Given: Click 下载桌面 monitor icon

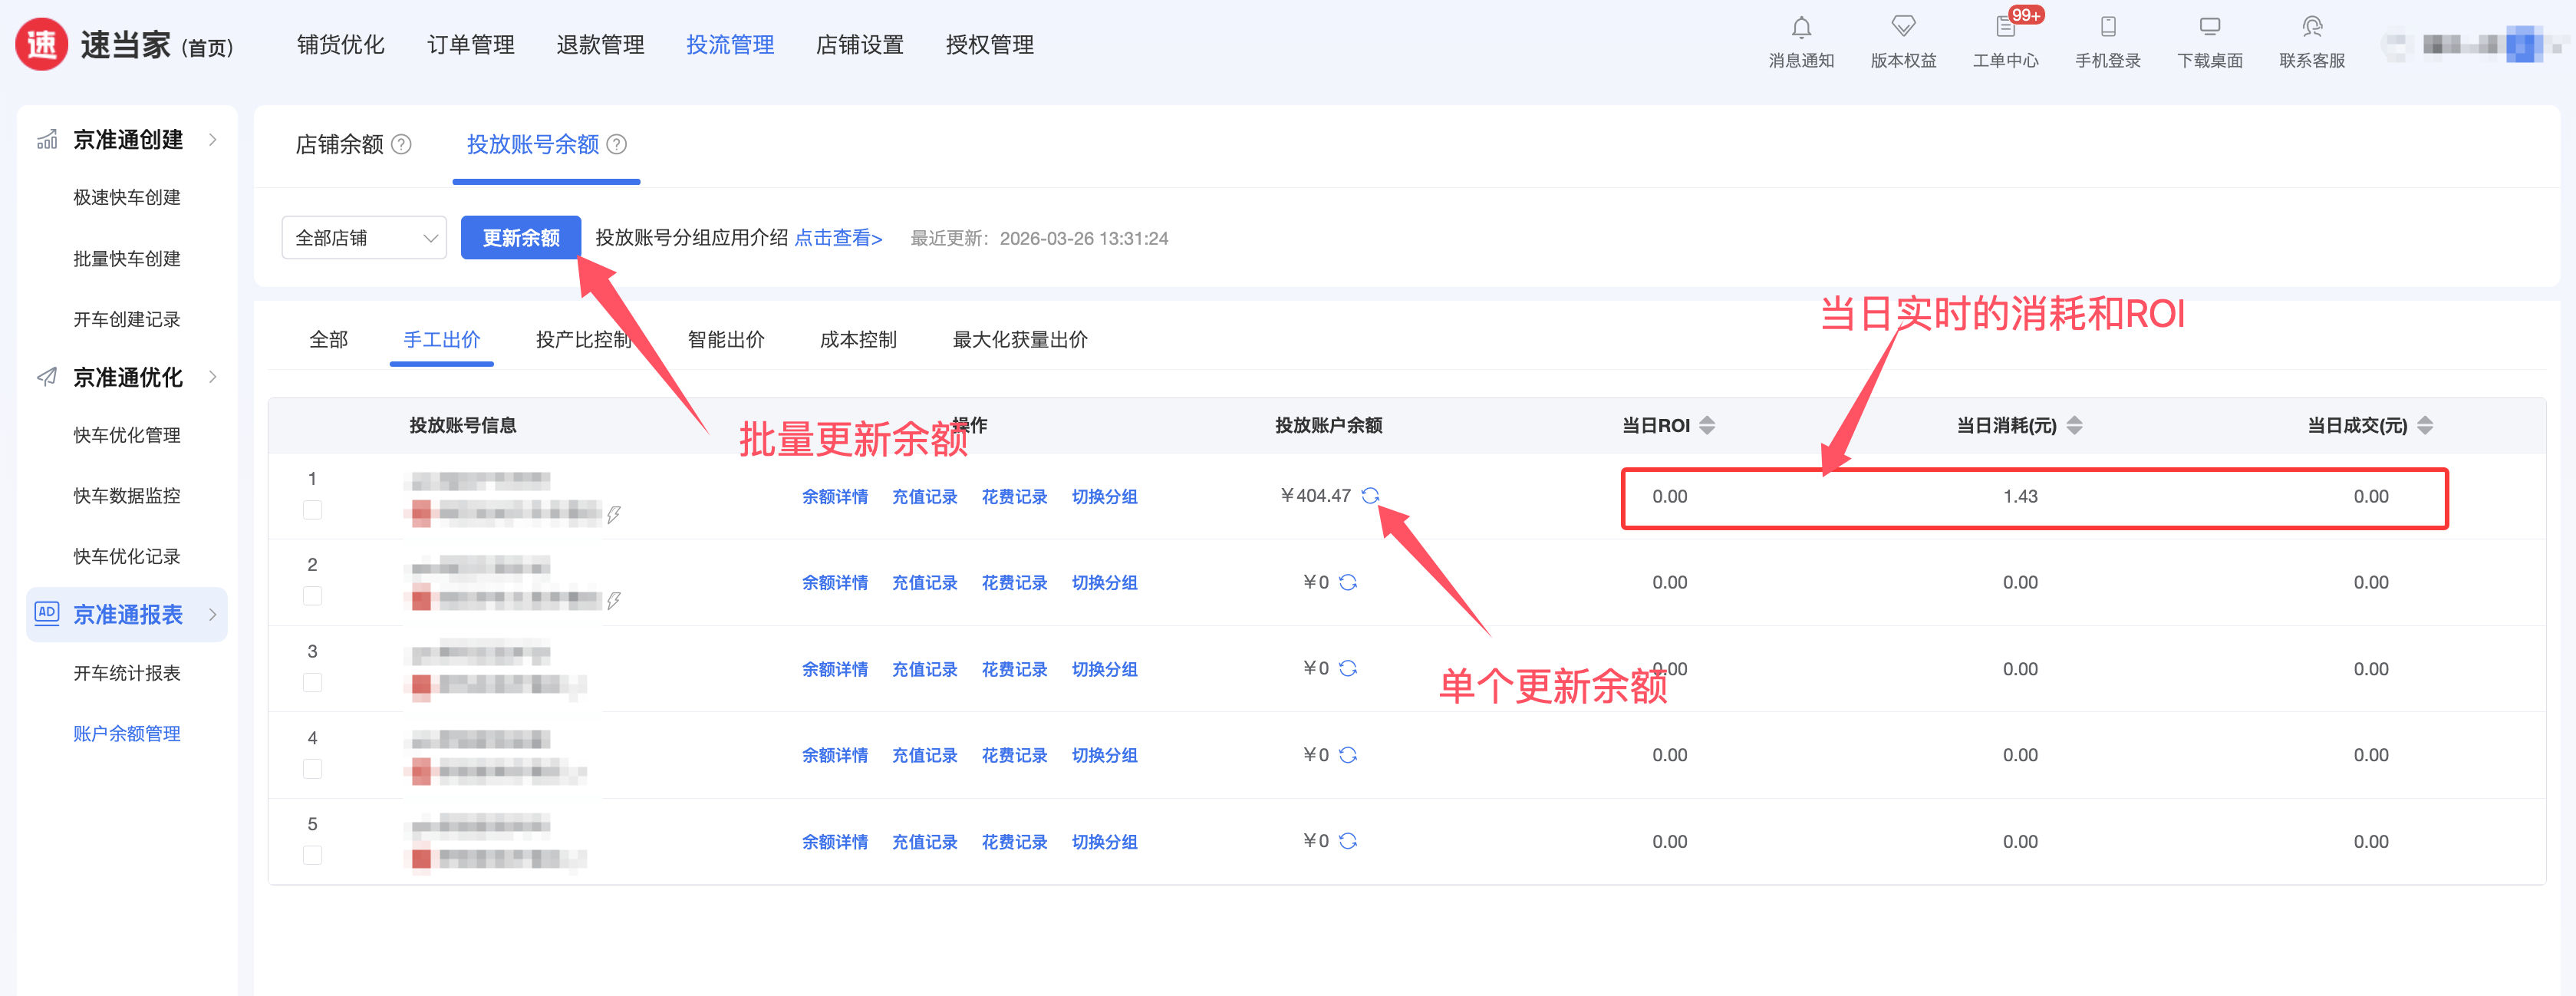Looking at the screenshot, I should (2210, 28).
